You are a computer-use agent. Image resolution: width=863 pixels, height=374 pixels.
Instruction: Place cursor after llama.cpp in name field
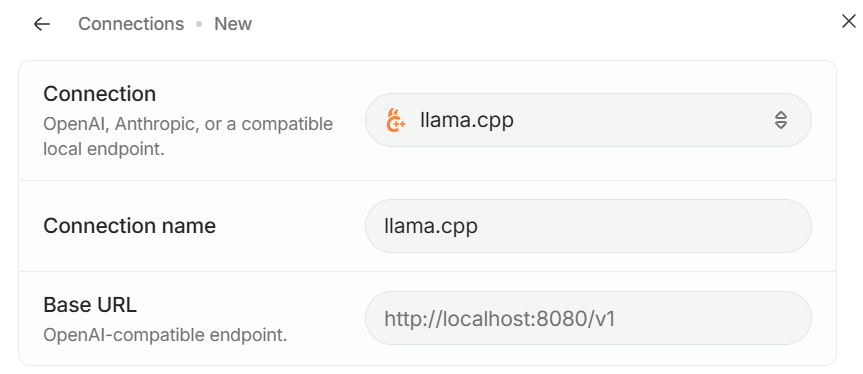[479, 226]
